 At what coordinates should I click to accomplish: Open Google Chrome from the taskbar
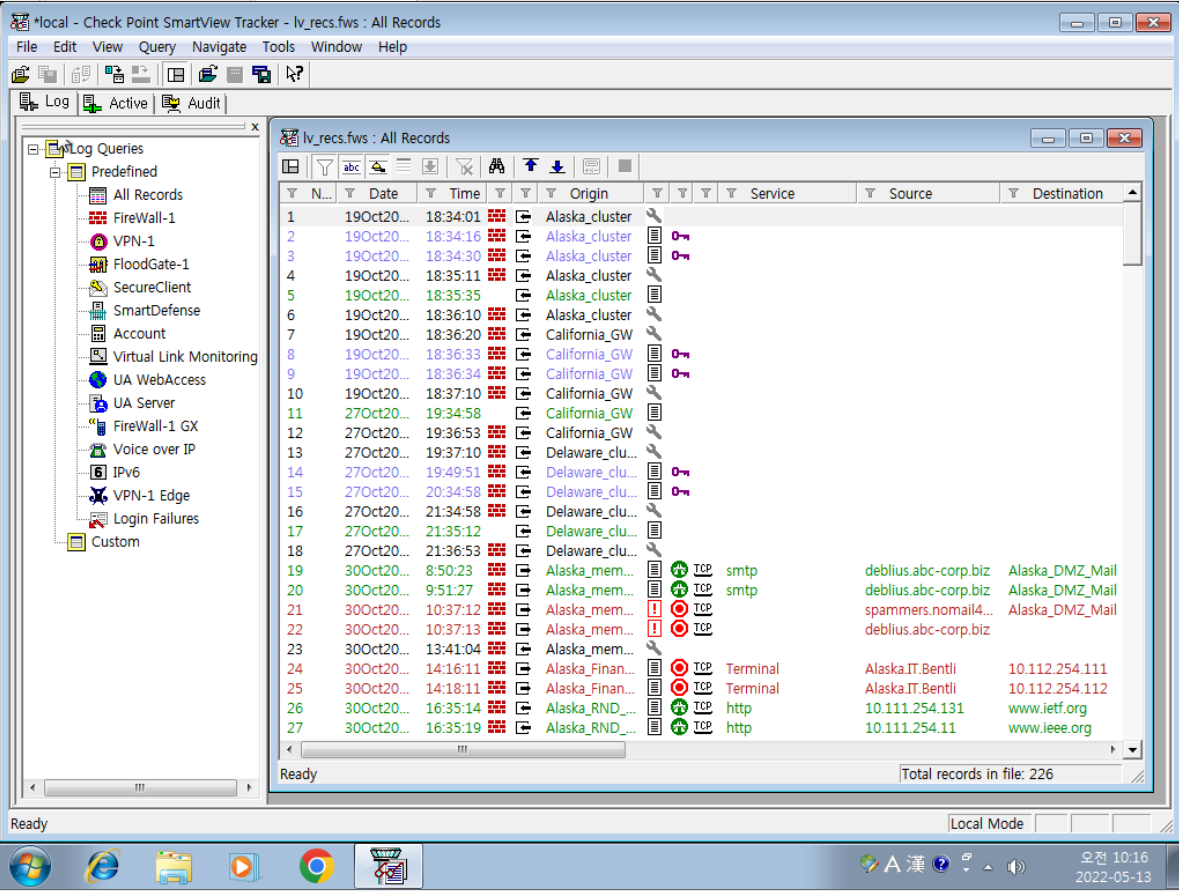point(317,866)
